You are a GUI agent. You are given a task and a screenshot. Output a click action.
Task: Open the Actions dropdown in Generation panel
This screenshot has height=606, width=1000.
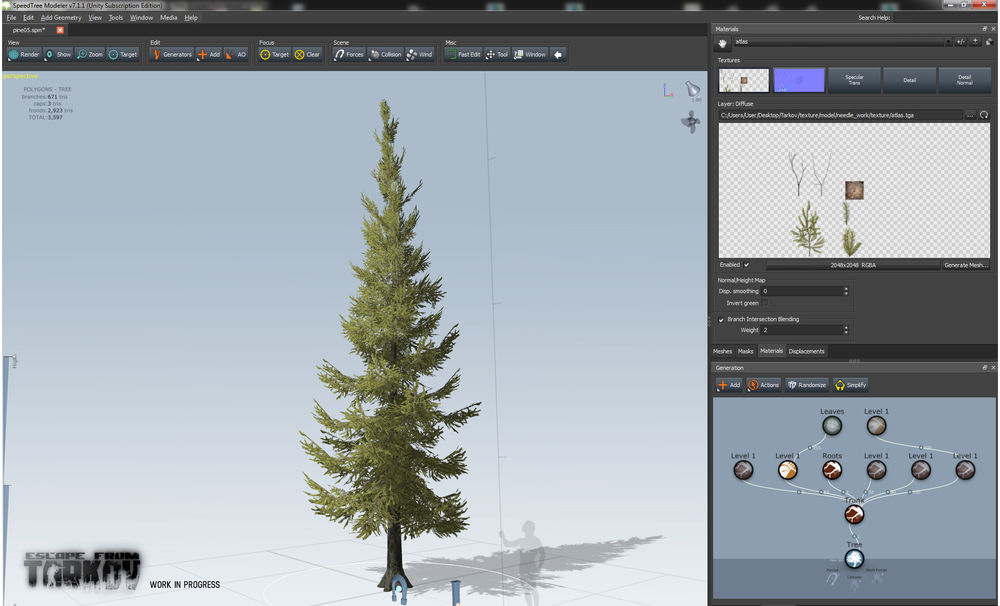pos(764,385)
